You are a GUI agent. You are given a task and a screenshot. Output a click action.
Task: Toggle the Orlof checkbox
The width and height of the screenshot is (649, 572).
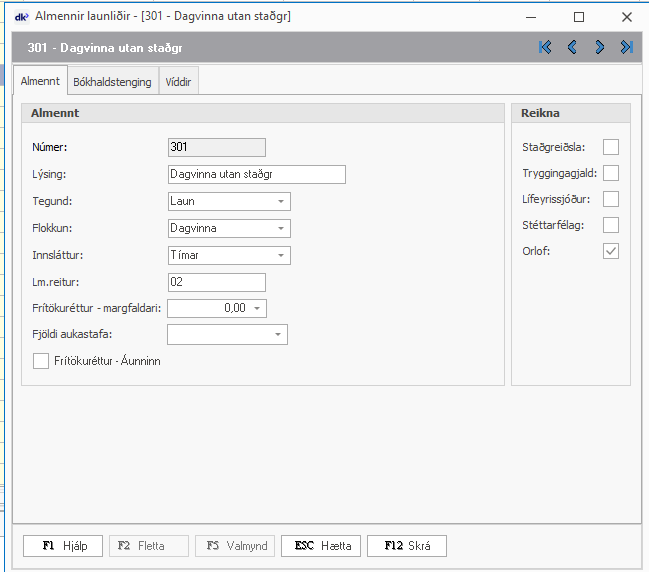(610, 251)
